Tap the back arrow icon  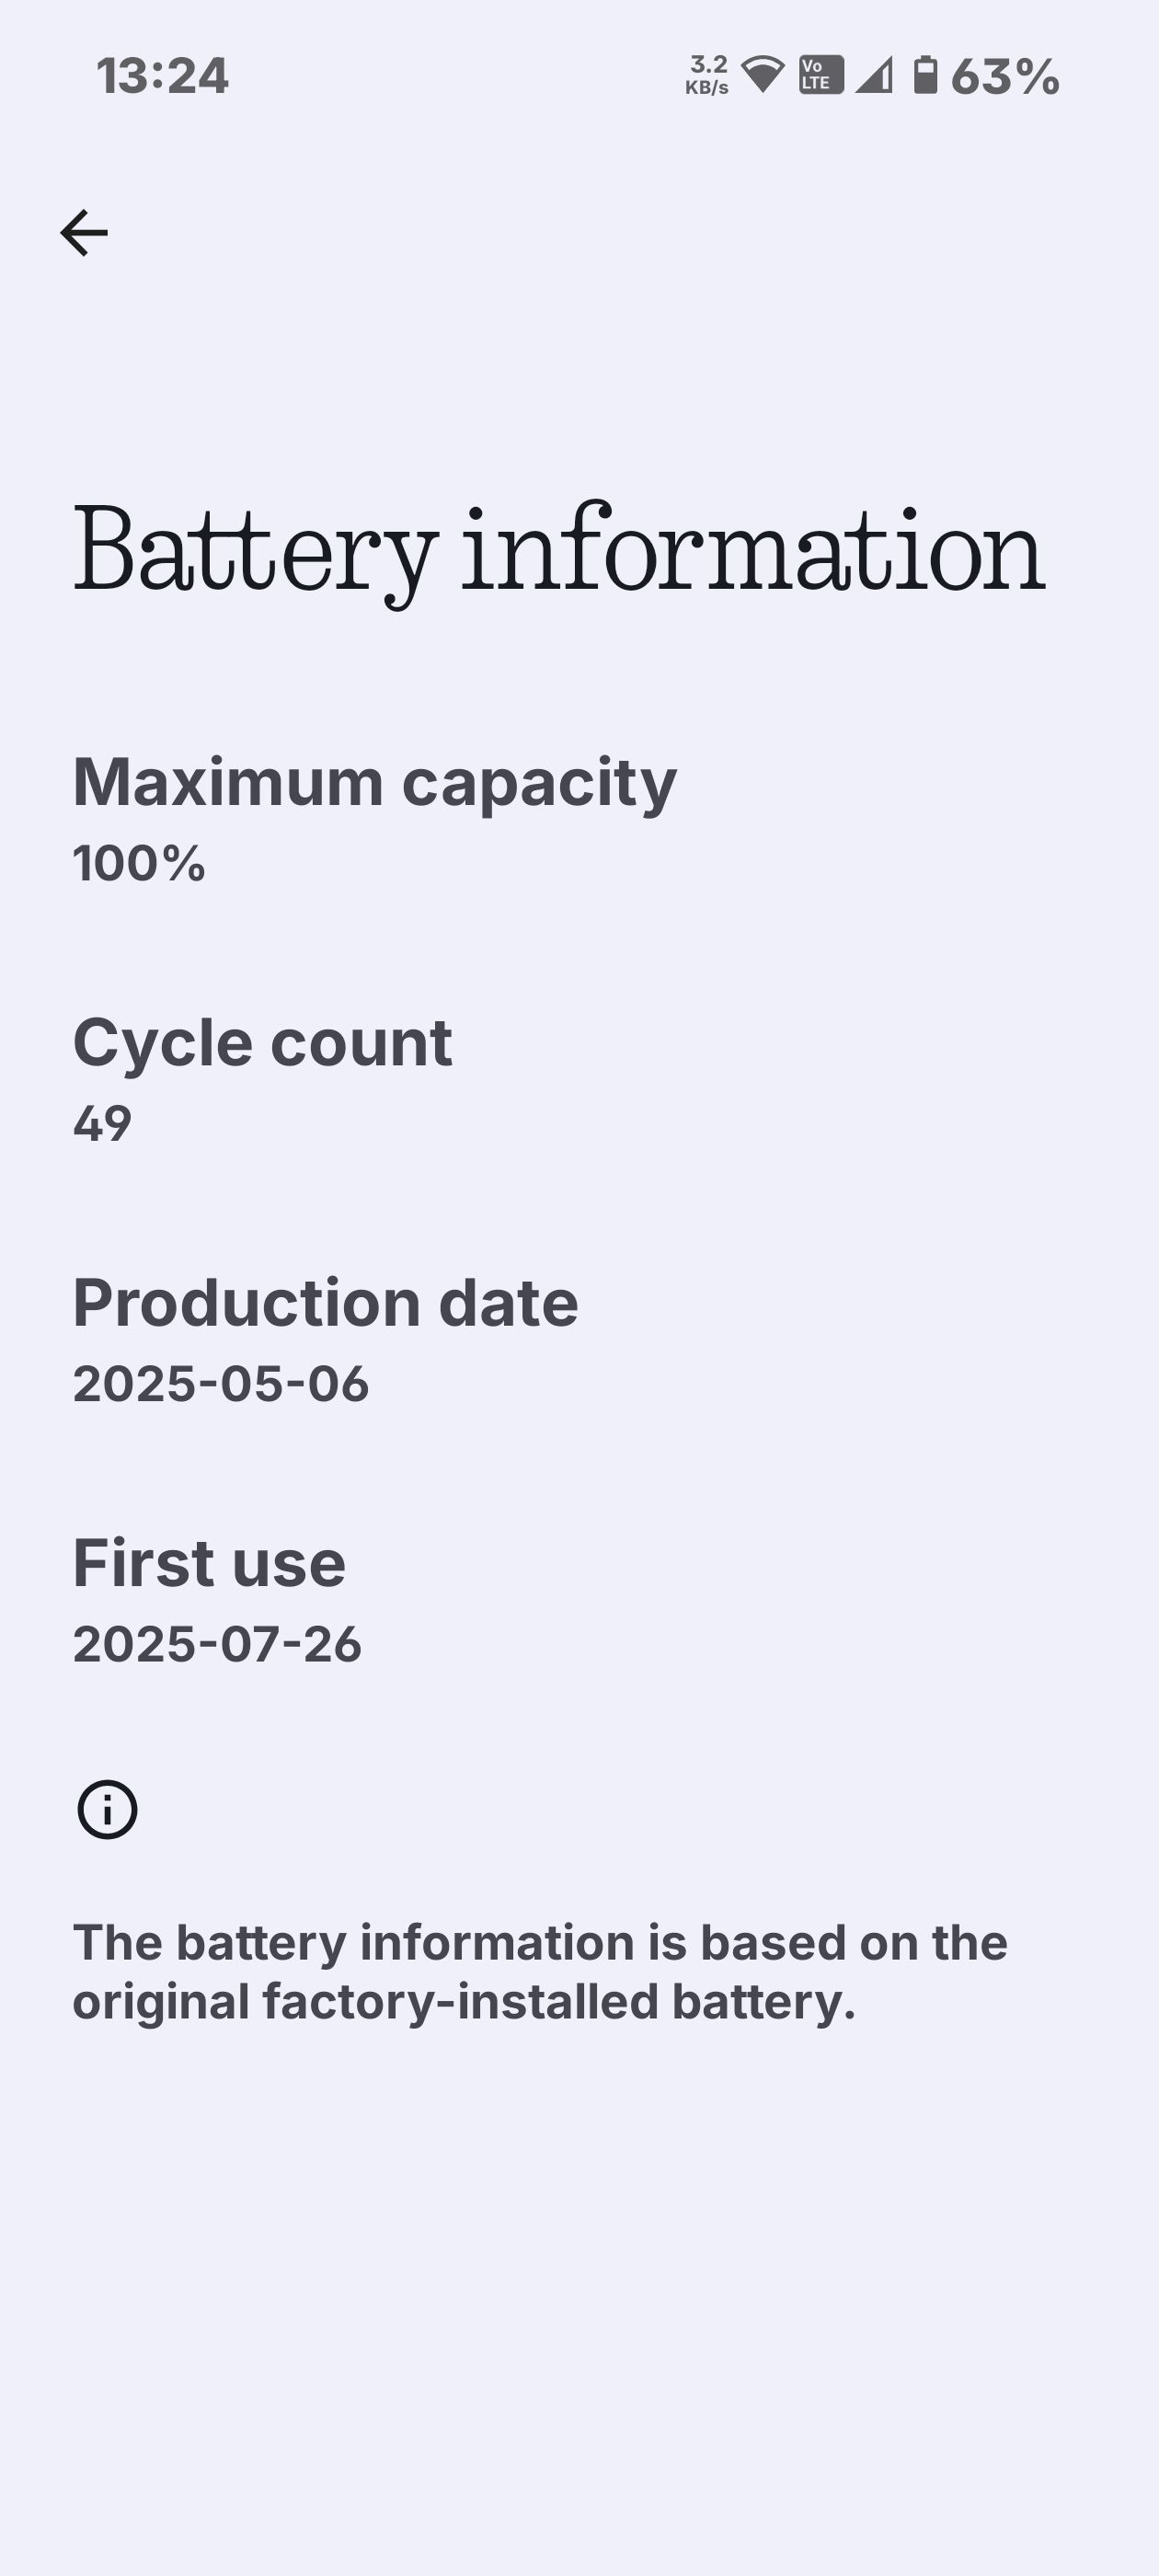[x=84, y=233]
